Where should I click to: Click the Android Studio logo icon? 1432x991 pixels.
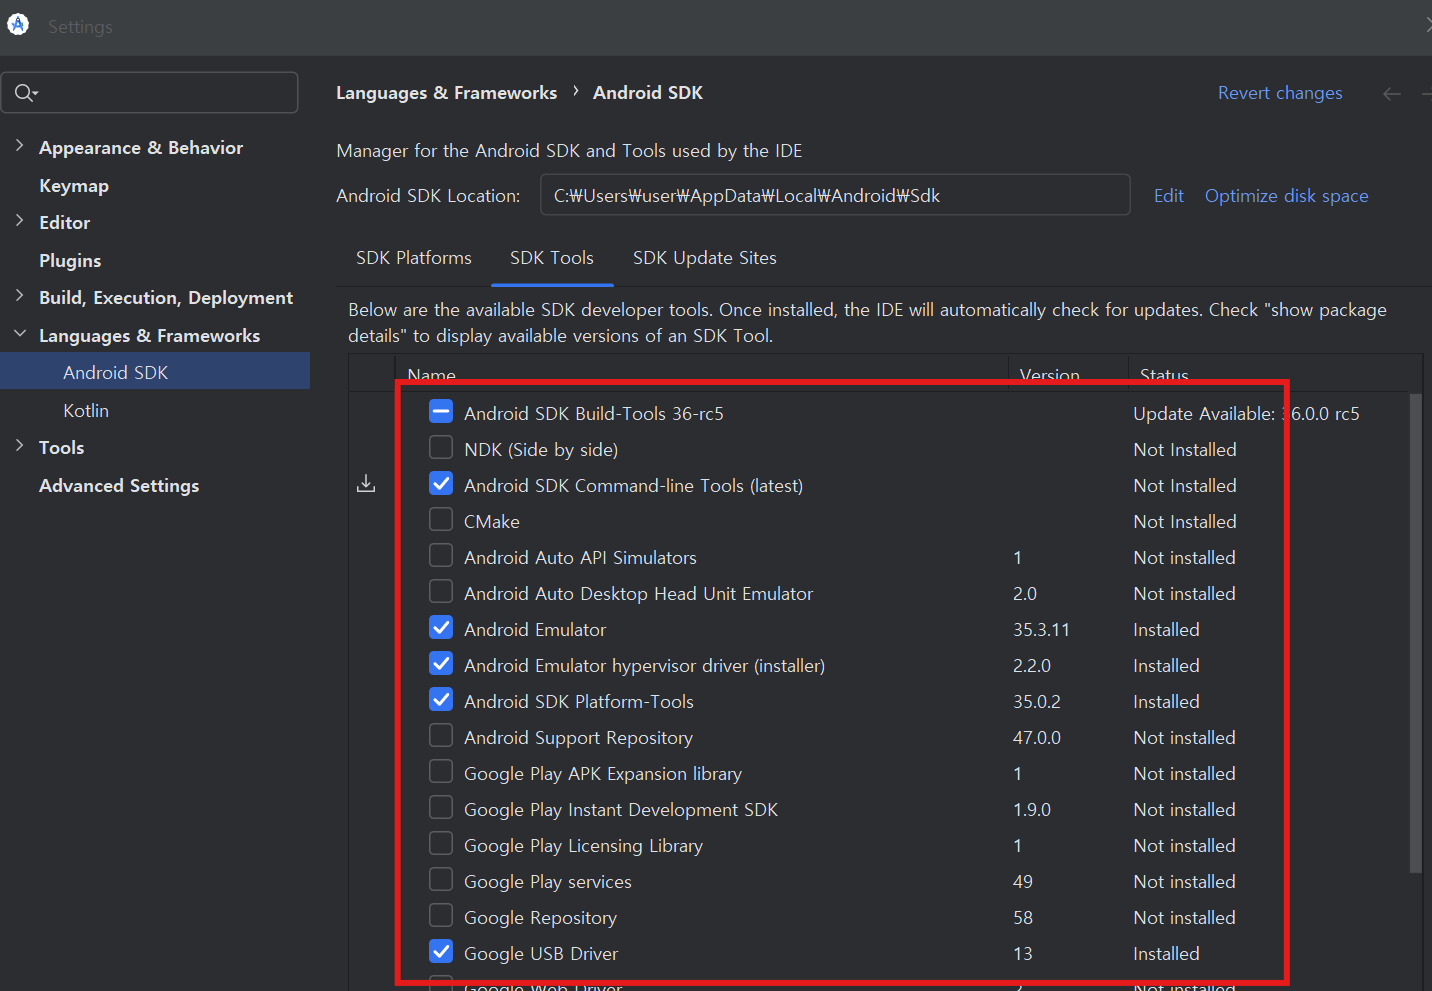(18, 25)
